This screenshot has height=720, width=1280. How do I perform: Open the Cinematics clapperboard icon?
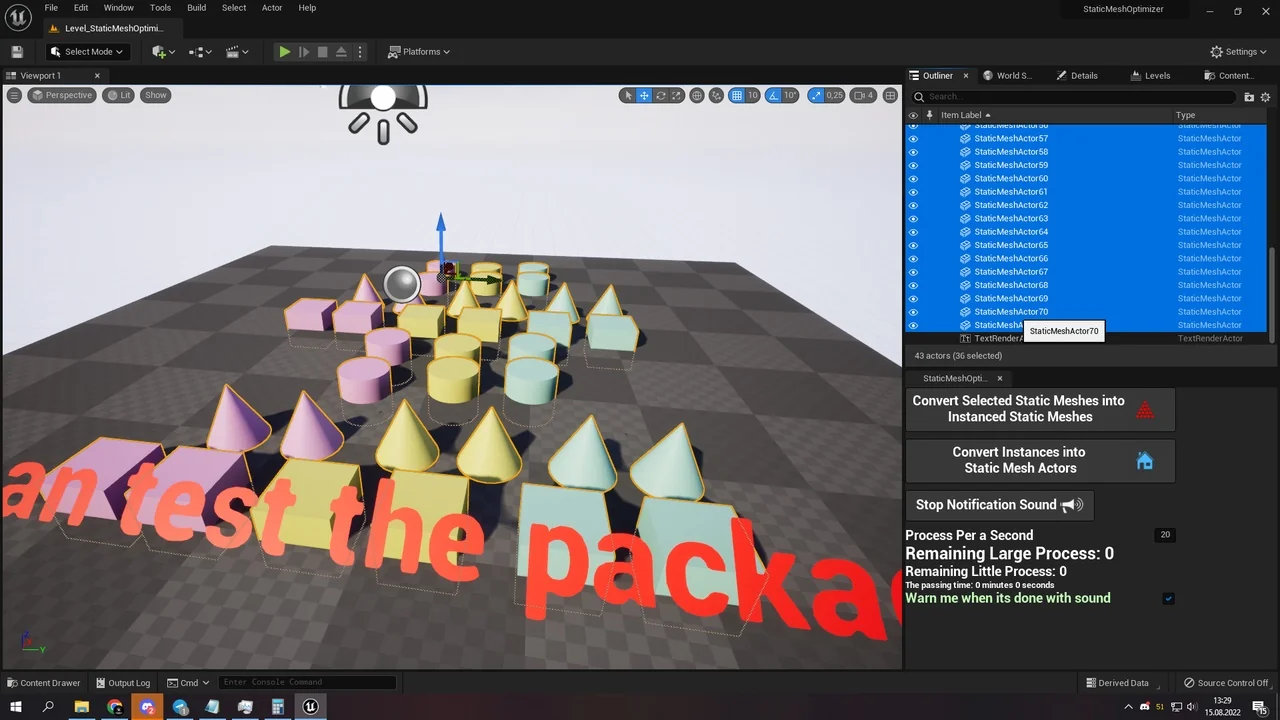coord(232,51)
